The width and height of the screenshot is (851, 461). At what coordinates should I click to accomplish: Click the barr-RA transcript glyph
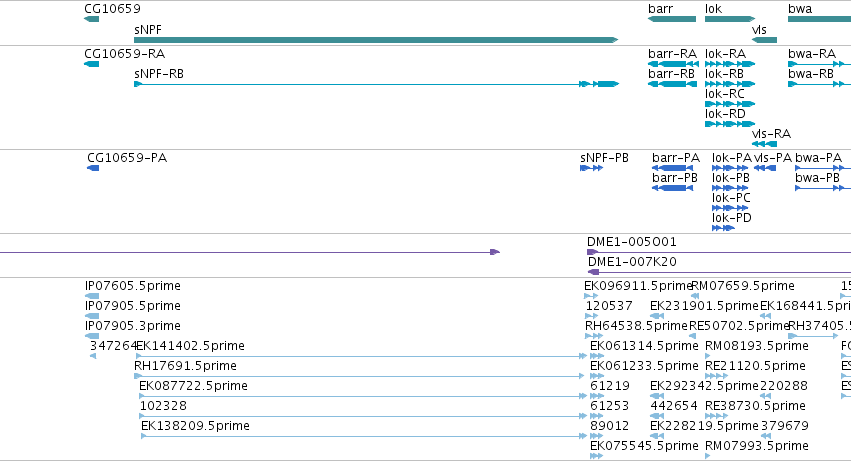674,64
